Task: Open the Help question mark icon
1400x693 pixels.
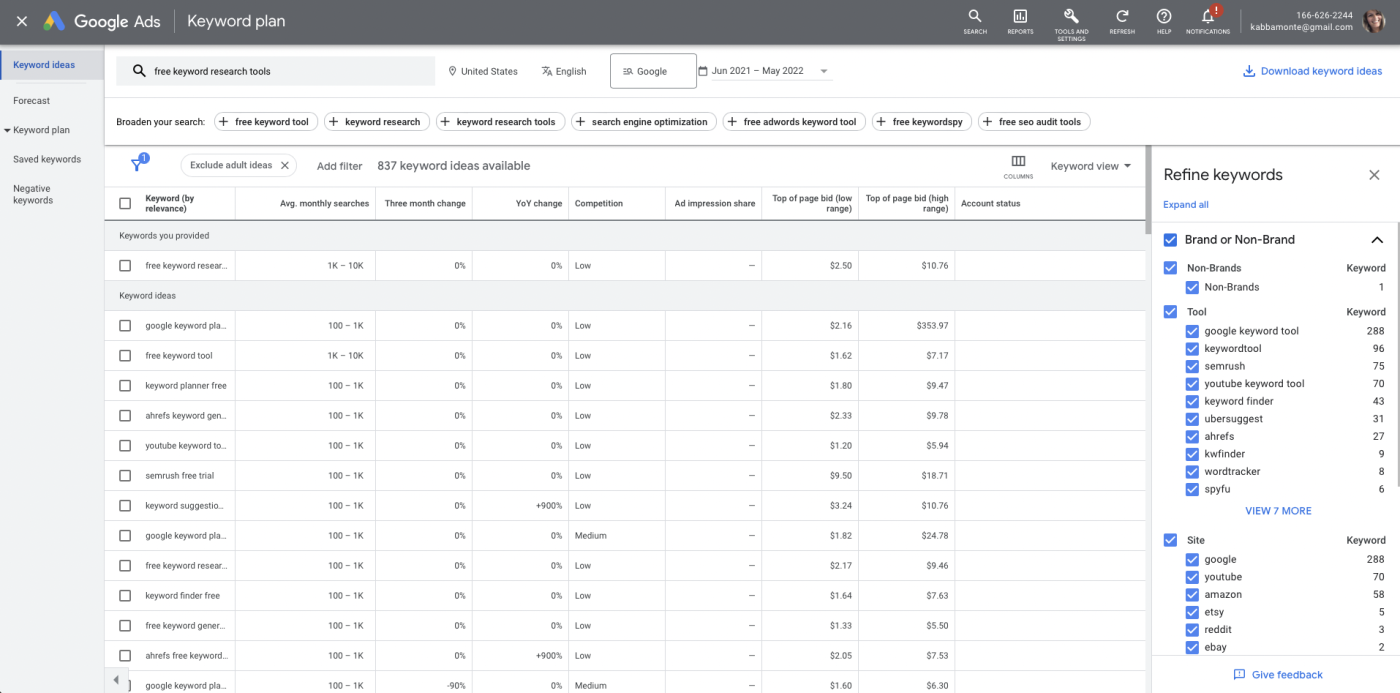Action: [1164, 19]
